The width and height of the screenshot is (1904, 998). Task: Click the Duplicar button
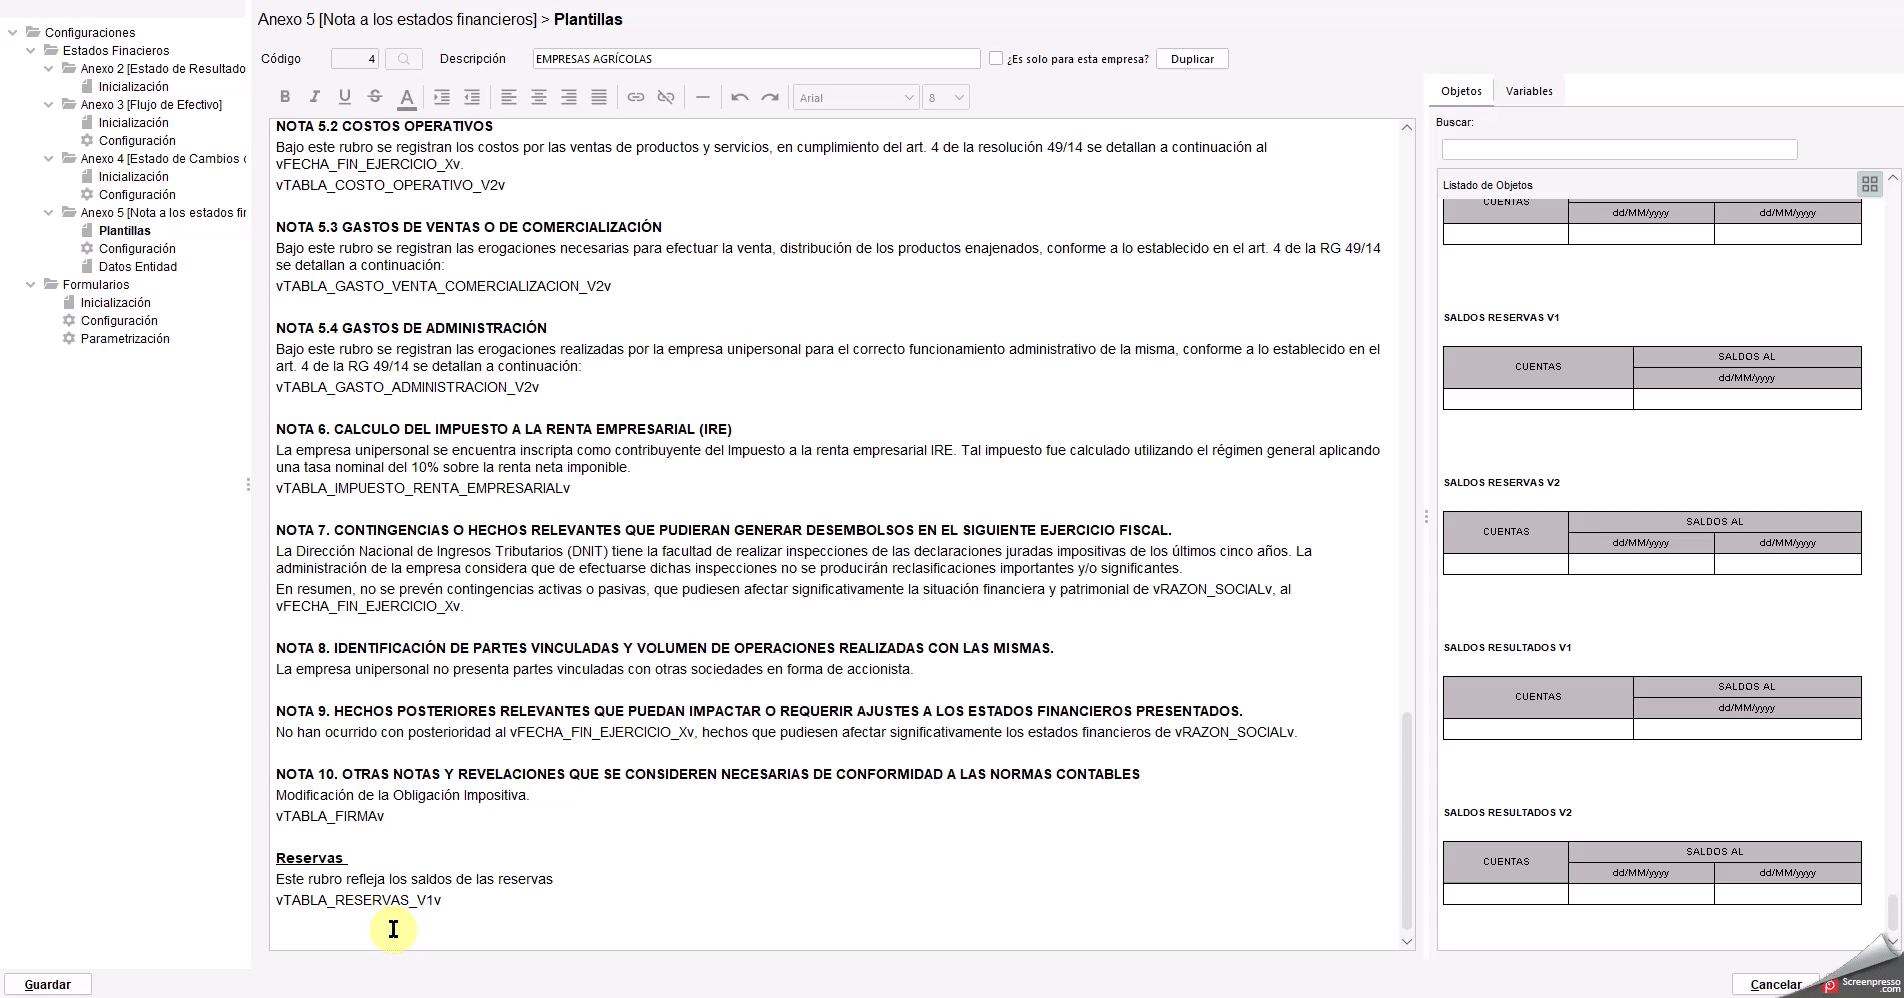(x=1192, y=59)
